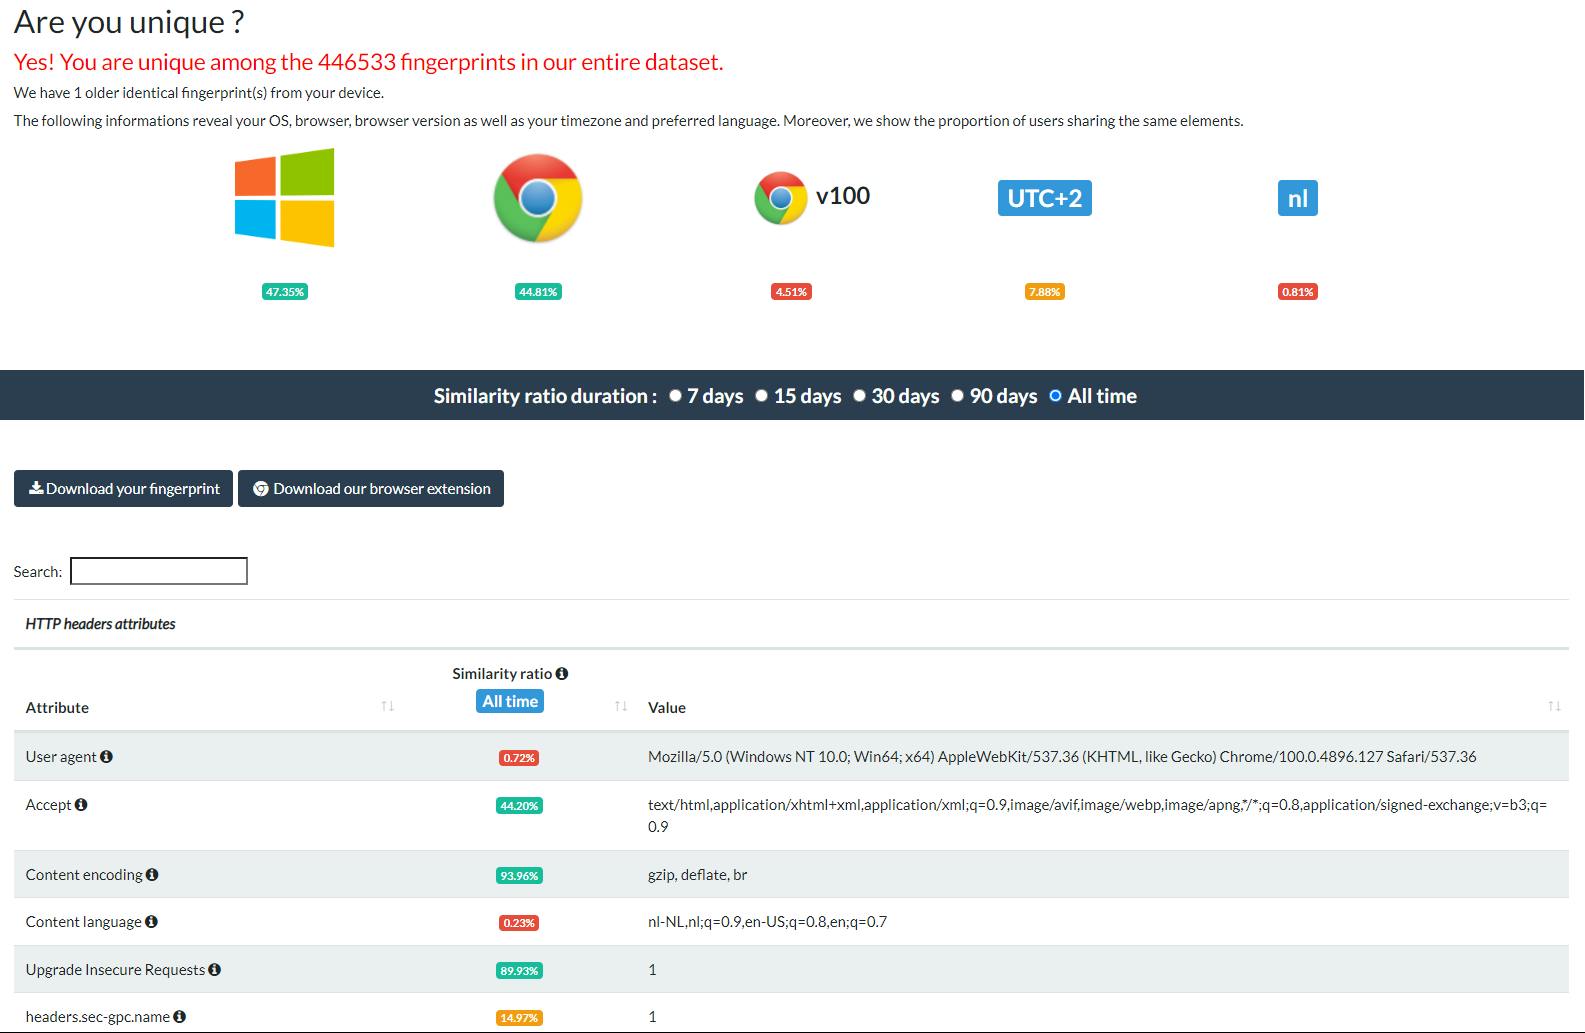The width and height of the screenshot is (1585, 1033).
Task: Open the Content encoding info icon
Action: point(152,874)
